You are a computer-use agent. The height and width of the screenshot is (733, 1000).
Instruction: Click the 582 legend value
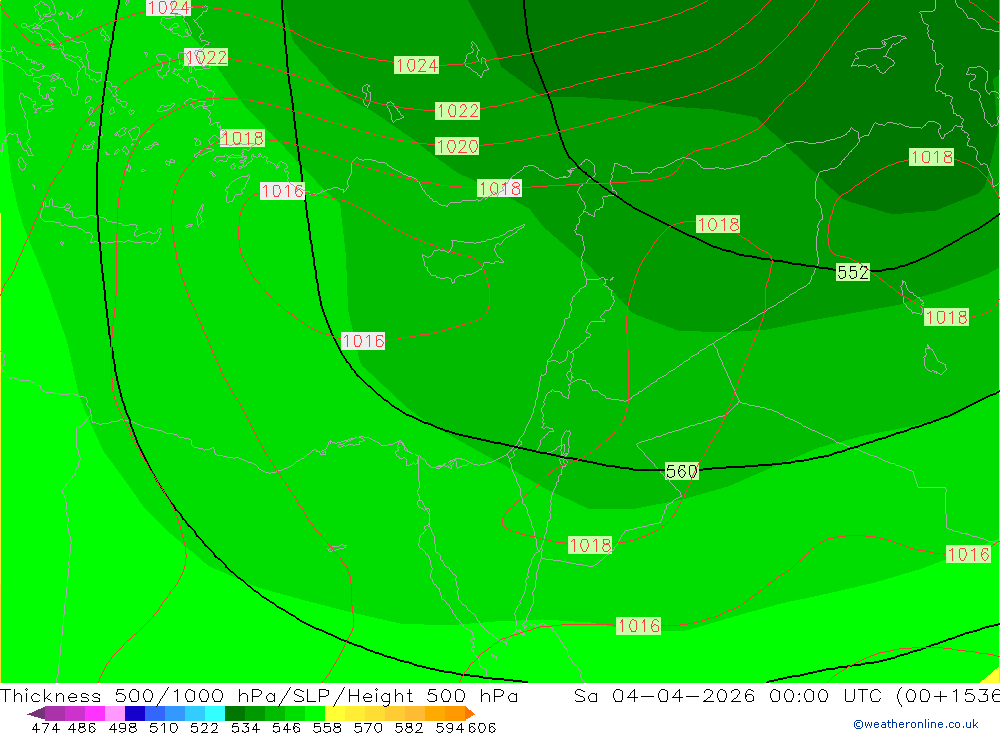pos(408,728)
